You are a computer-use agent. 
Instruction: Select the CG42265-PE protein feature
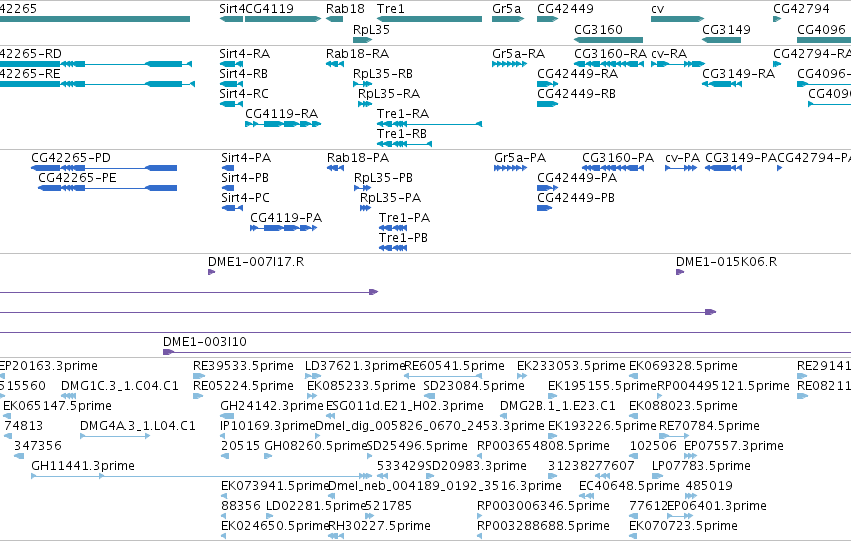107,188
